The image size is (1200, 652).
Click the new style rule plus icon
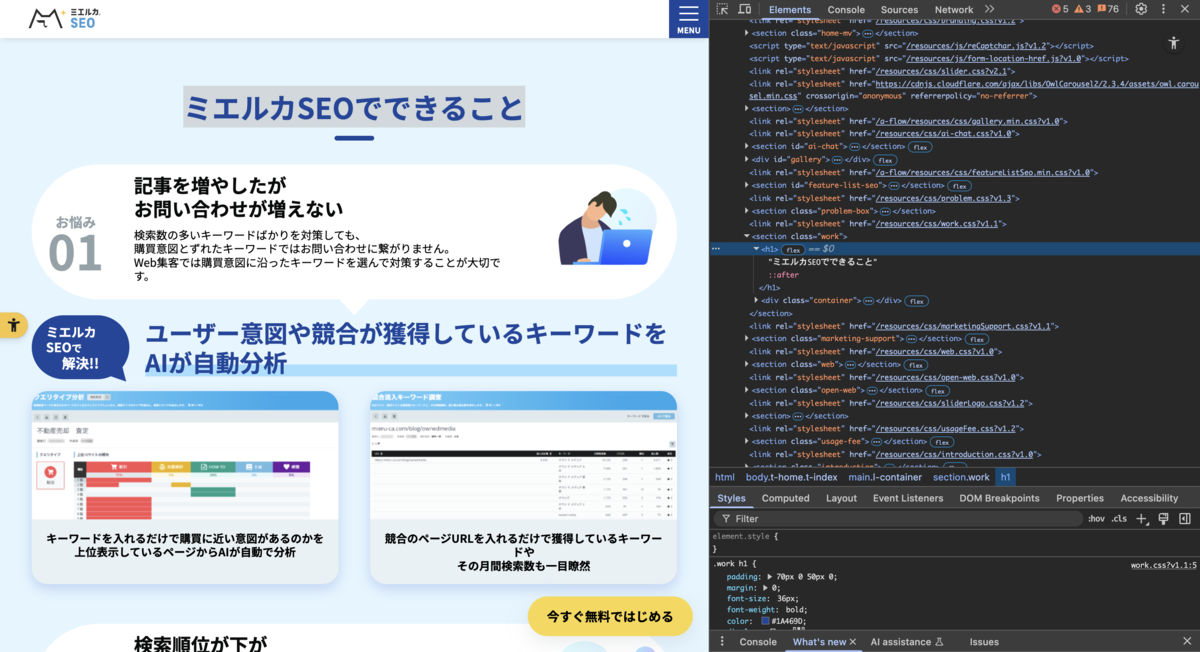tap(1141, 518)
